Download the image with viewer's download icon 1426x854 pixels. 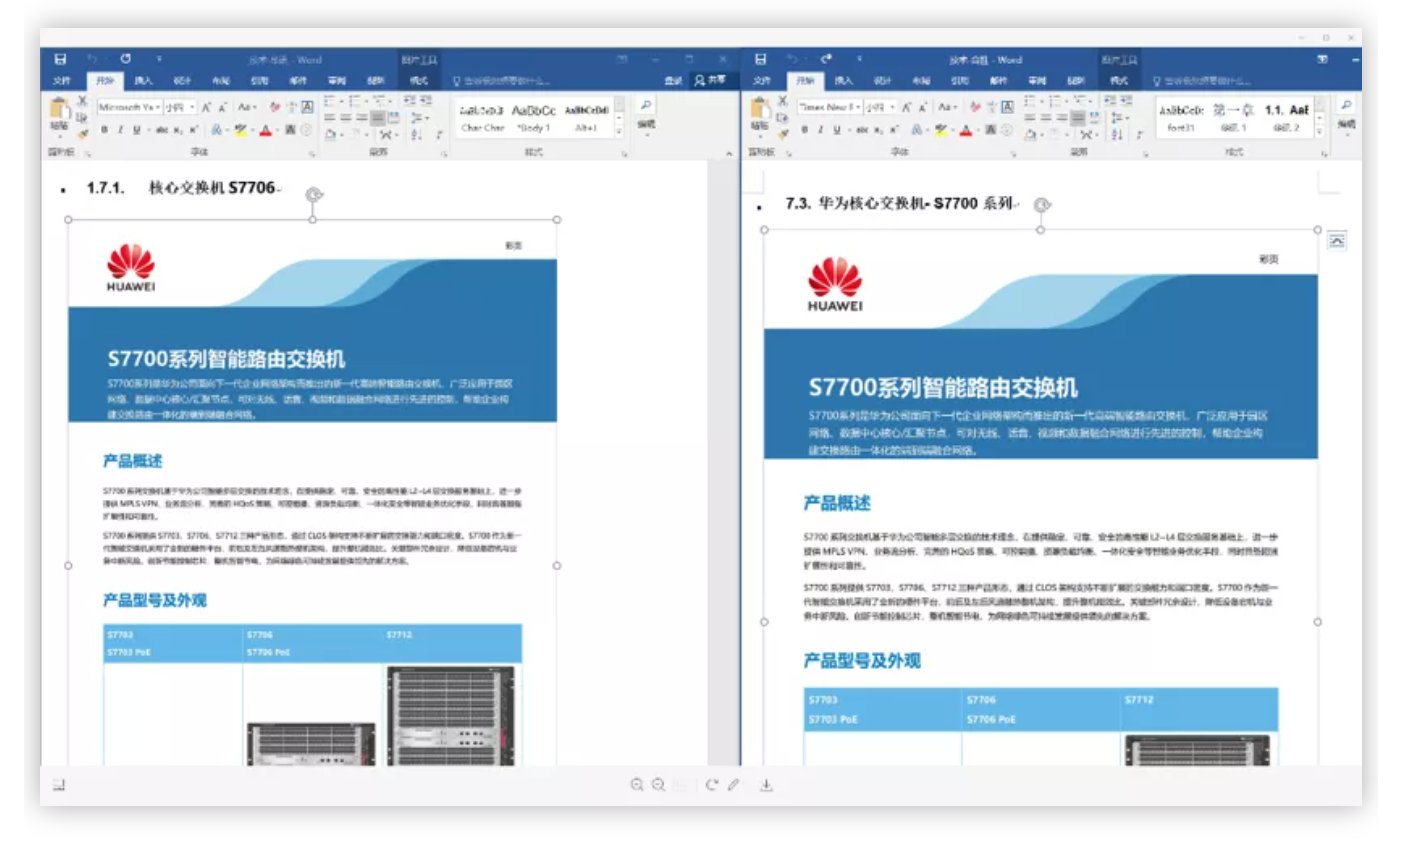(x=766, y=785)
